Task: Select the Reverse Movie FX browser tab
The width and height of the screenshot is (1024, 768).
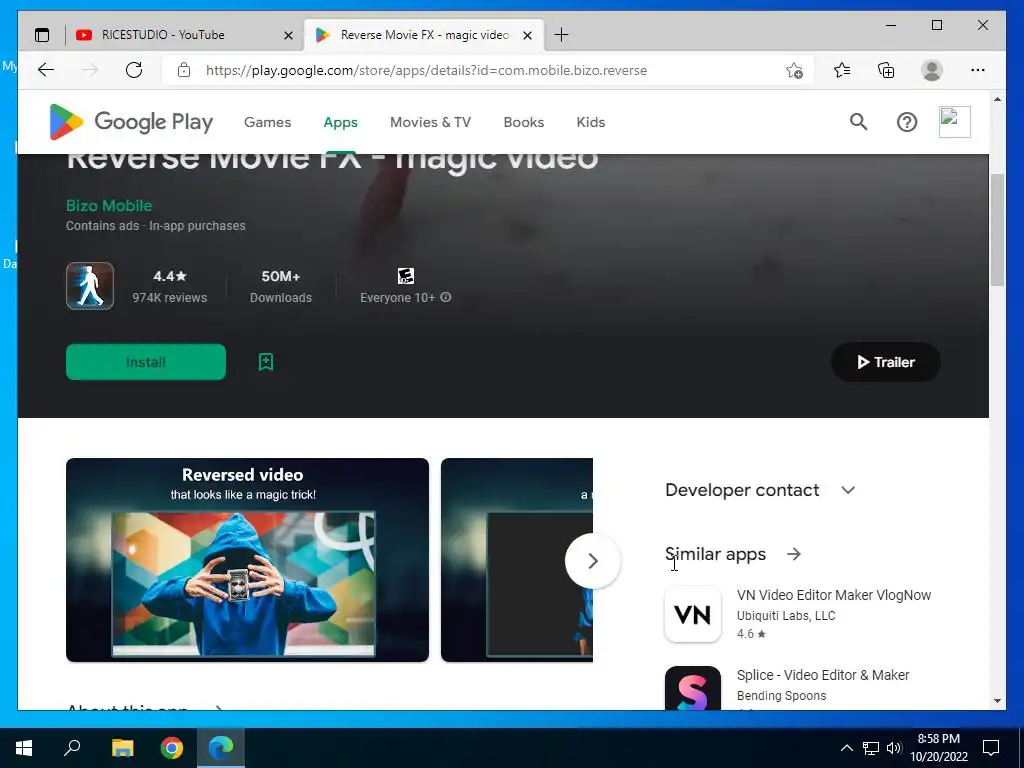Action: click(424, 35)
